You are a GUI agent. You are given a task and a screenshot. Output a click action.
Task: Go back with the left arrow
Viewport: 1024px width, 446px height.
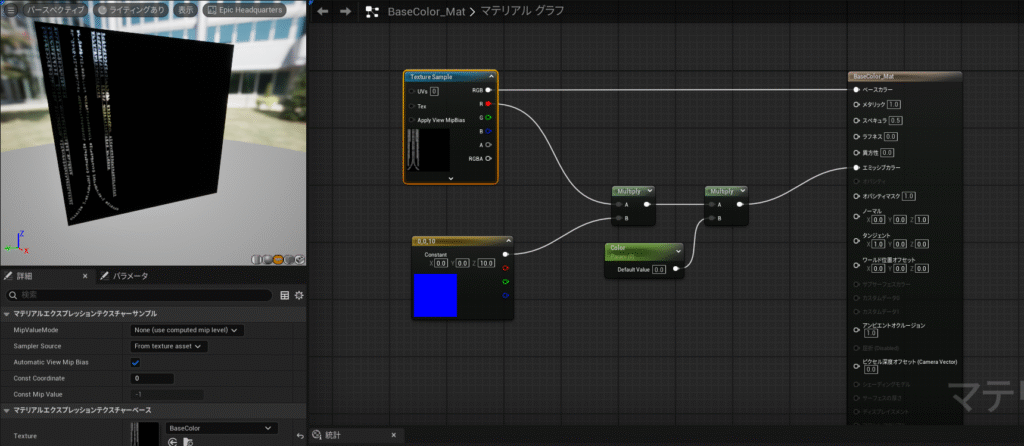pyautogui.click(x=323, y=11)
